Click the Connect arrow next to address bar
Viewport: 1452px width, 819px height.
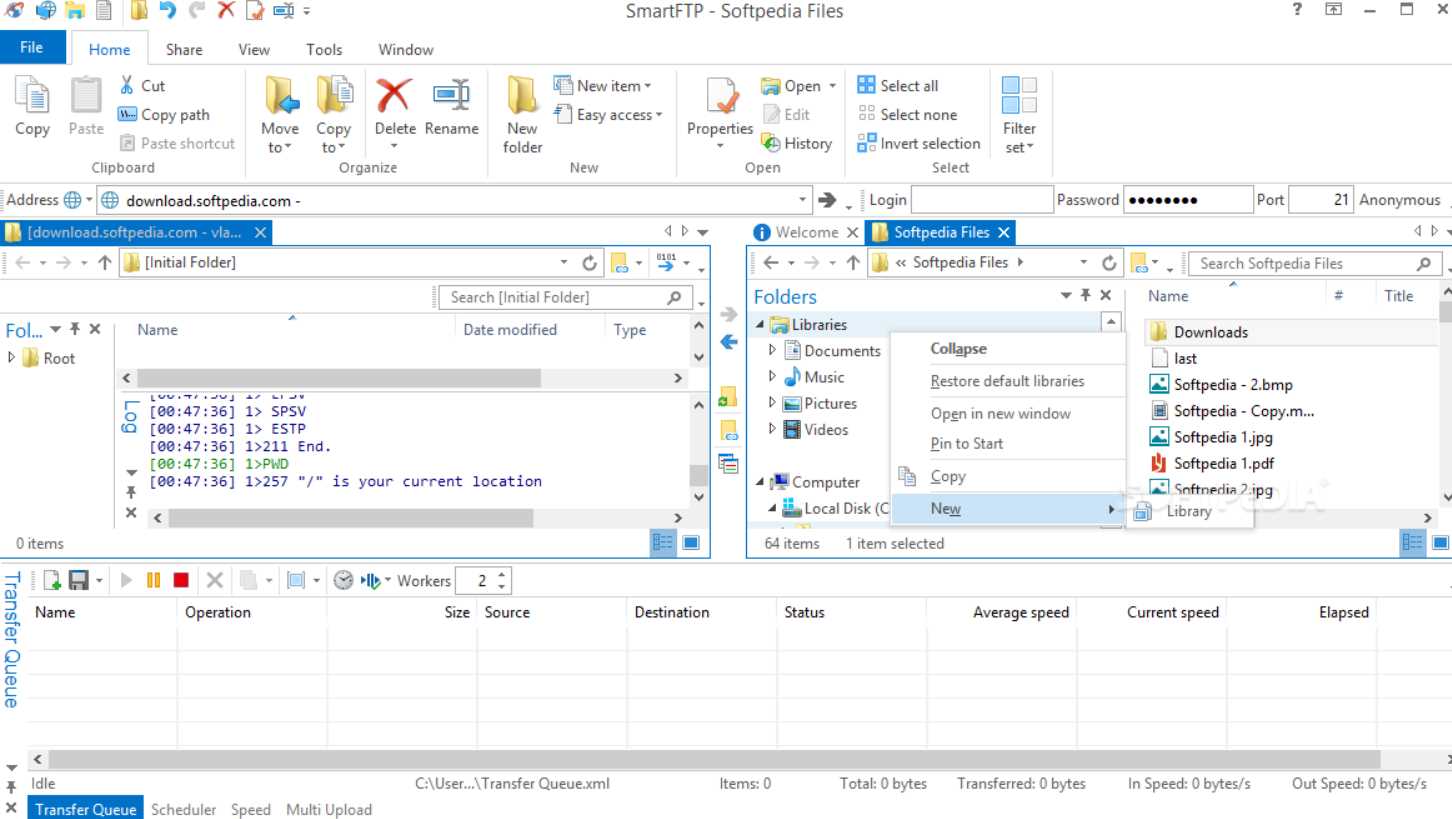(x=827, y=200)
